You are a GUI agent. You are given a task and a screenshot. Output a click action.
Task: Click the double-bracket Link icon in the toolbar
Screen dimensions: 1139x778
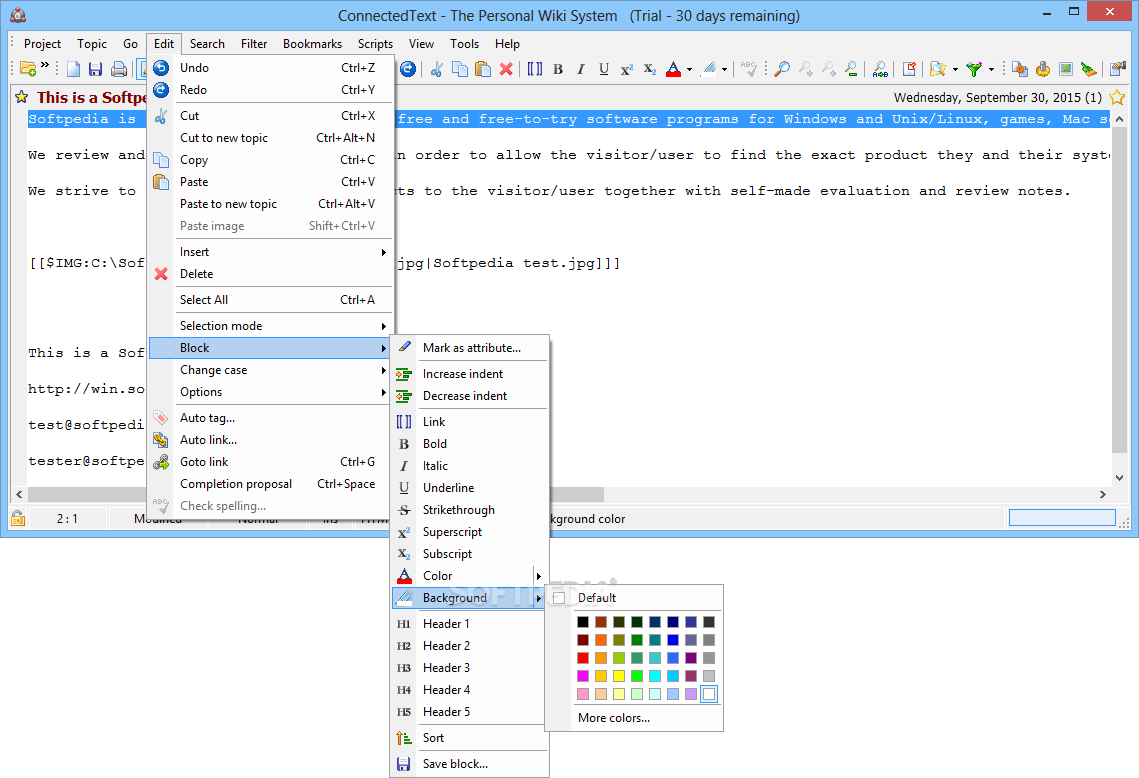pos(535,69)
